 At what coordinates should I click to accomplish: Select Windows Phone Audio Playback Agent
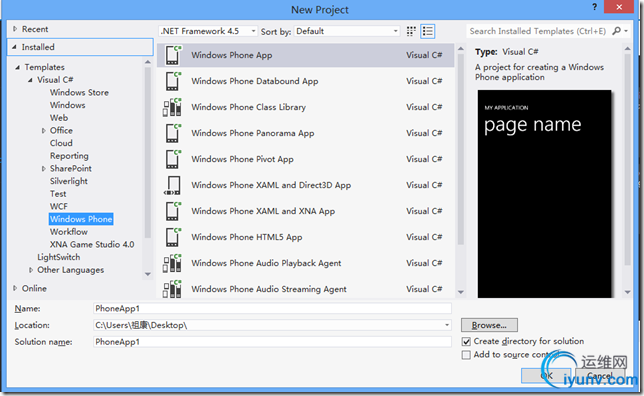click(305, 263)
